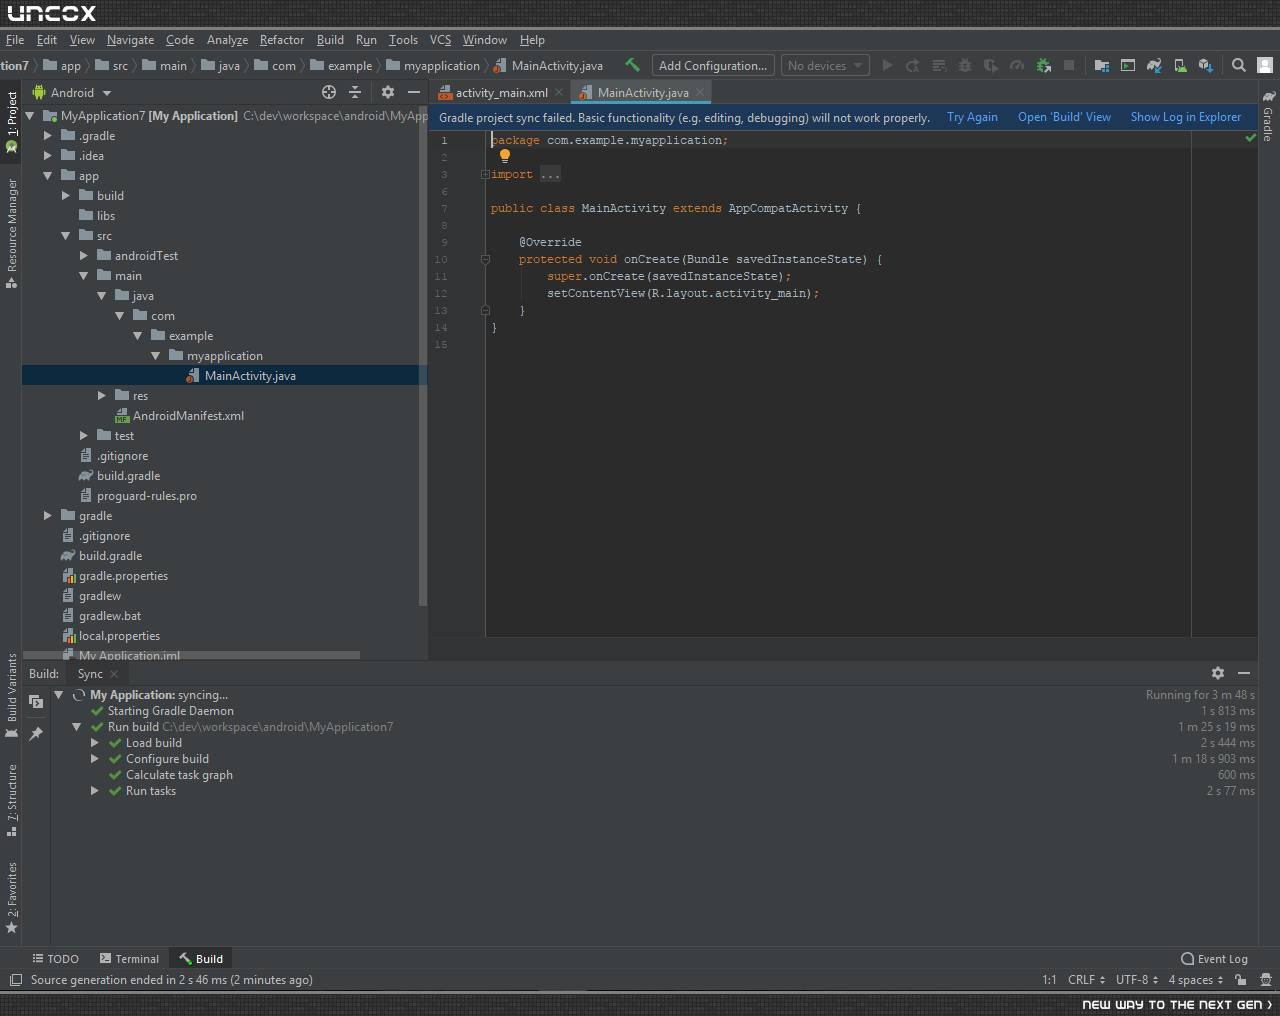Click the Stop square icon
The image size is (1280, 1016).
tap(1069, 65)
